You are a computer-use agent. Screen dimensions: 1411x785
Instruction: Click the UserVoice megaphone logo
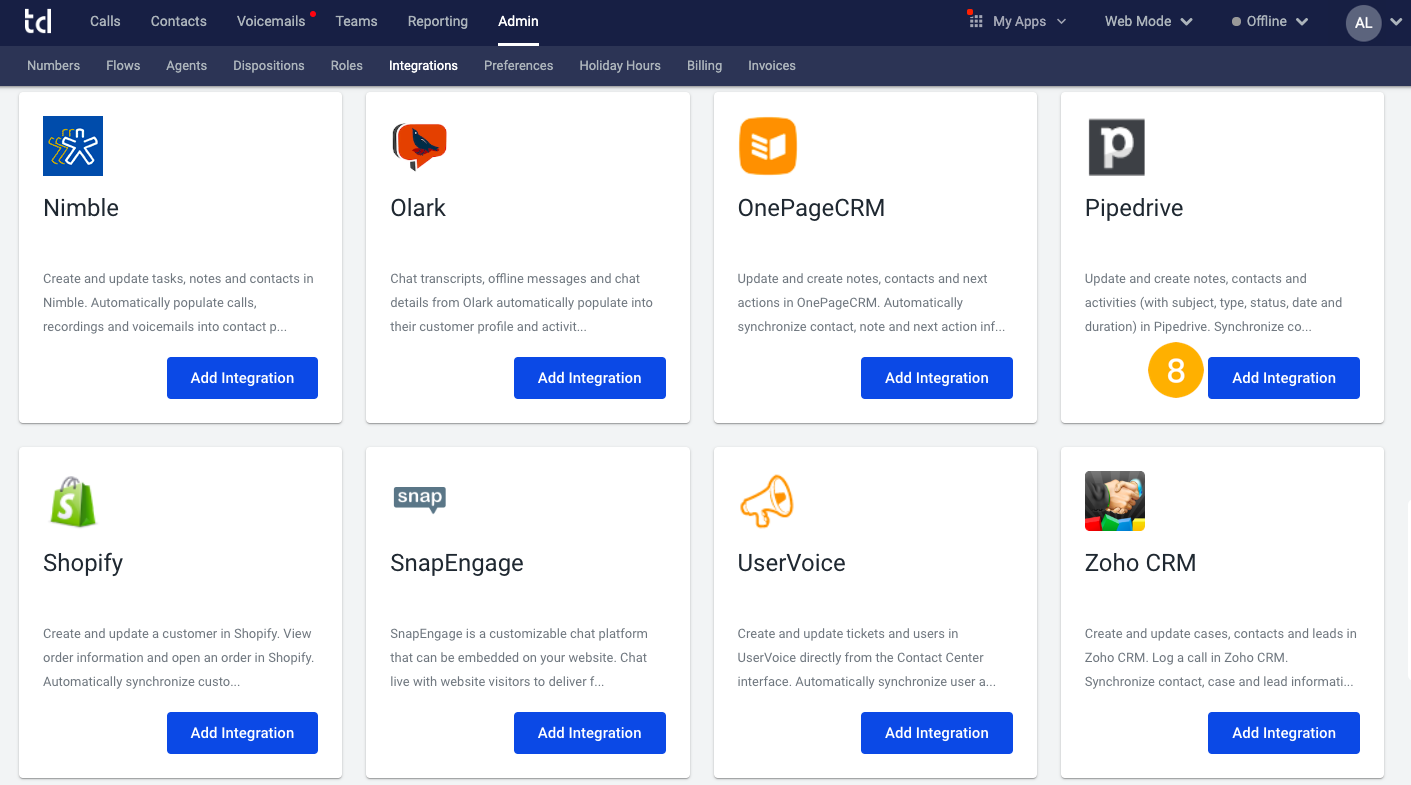(x=766, y=501)
